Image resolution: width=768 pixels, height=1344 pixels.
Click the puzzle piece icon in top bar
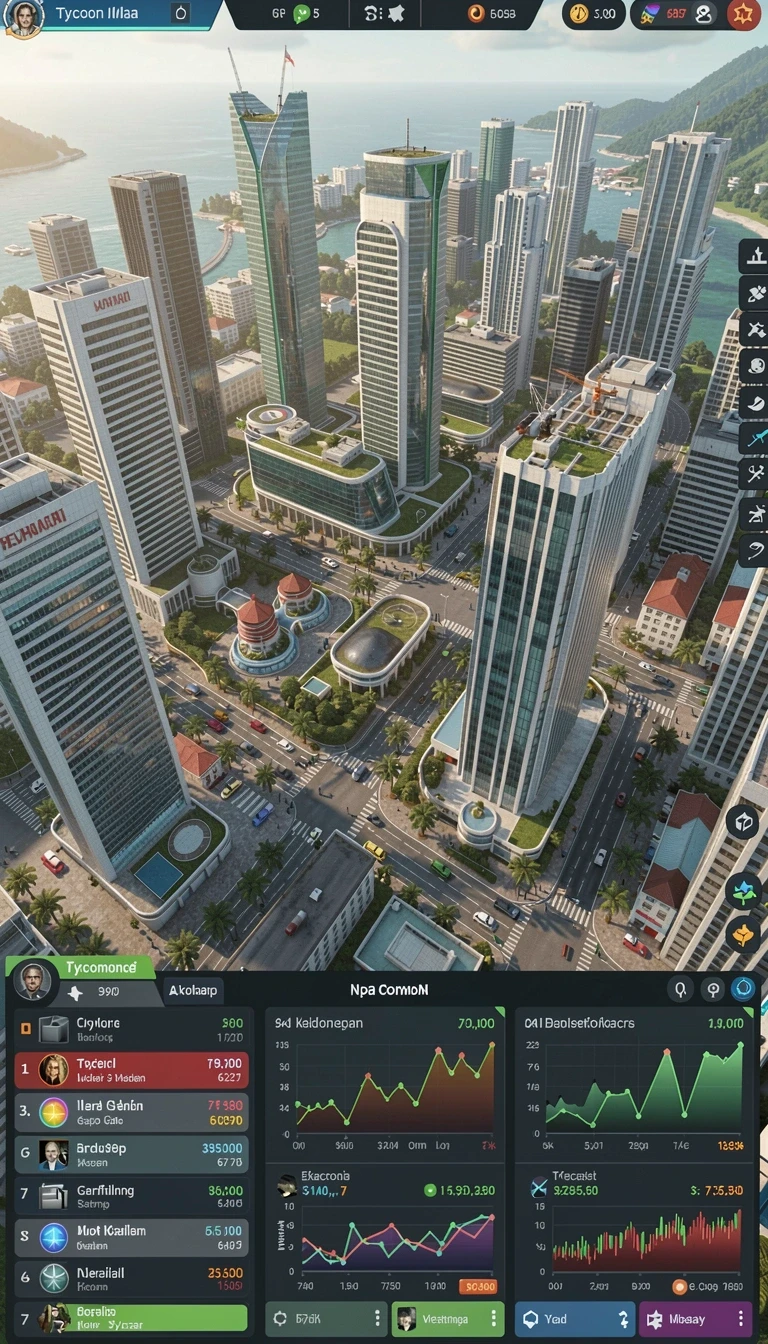[395, 14]
